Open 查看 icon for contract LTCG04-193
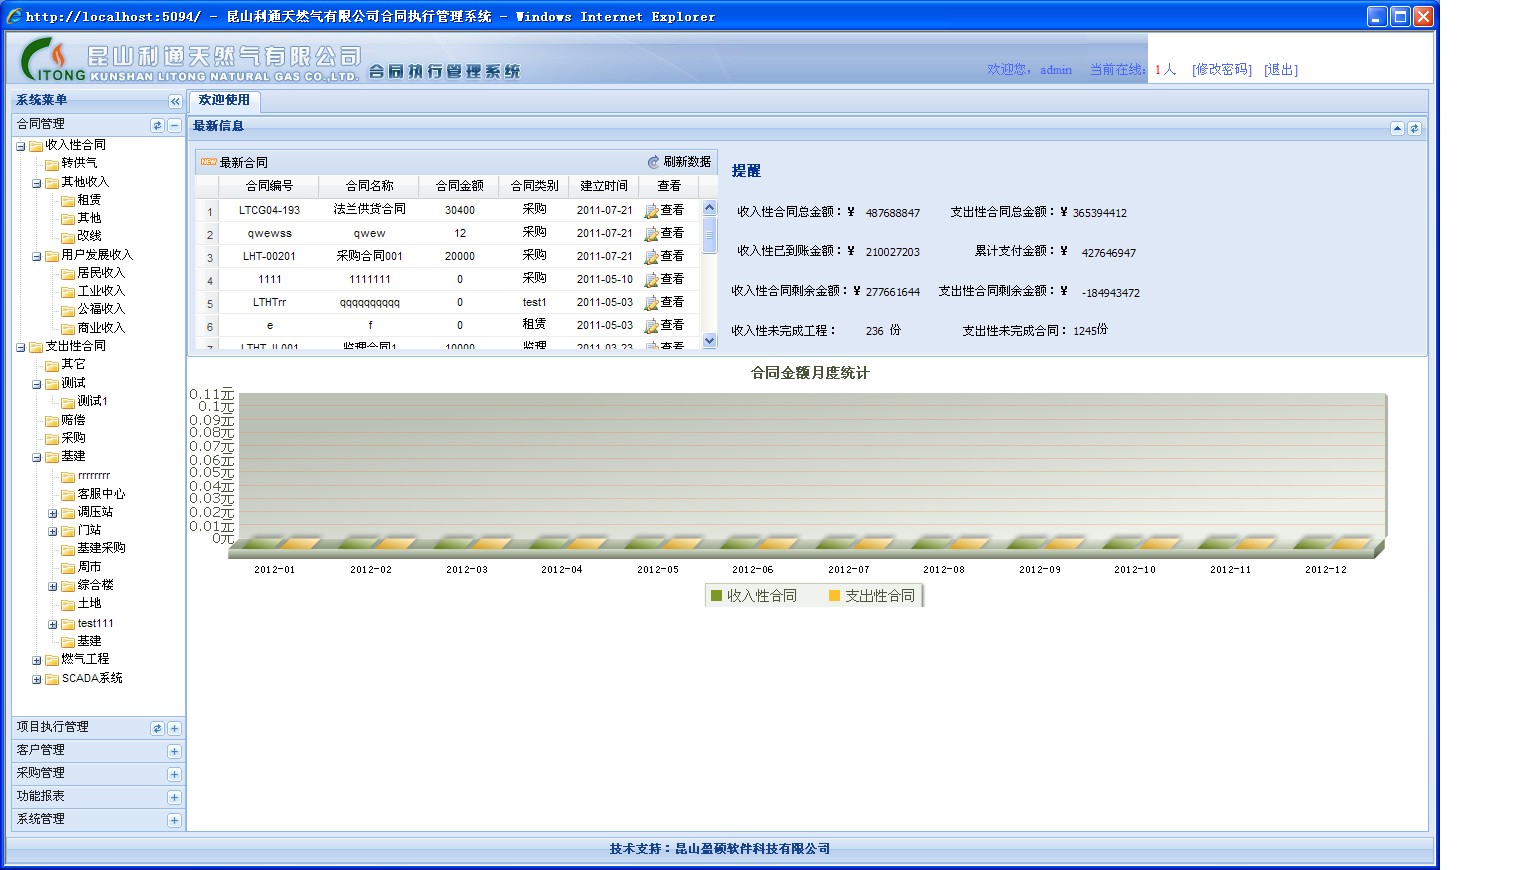1528x870 pixels. [x=651, y=211]
